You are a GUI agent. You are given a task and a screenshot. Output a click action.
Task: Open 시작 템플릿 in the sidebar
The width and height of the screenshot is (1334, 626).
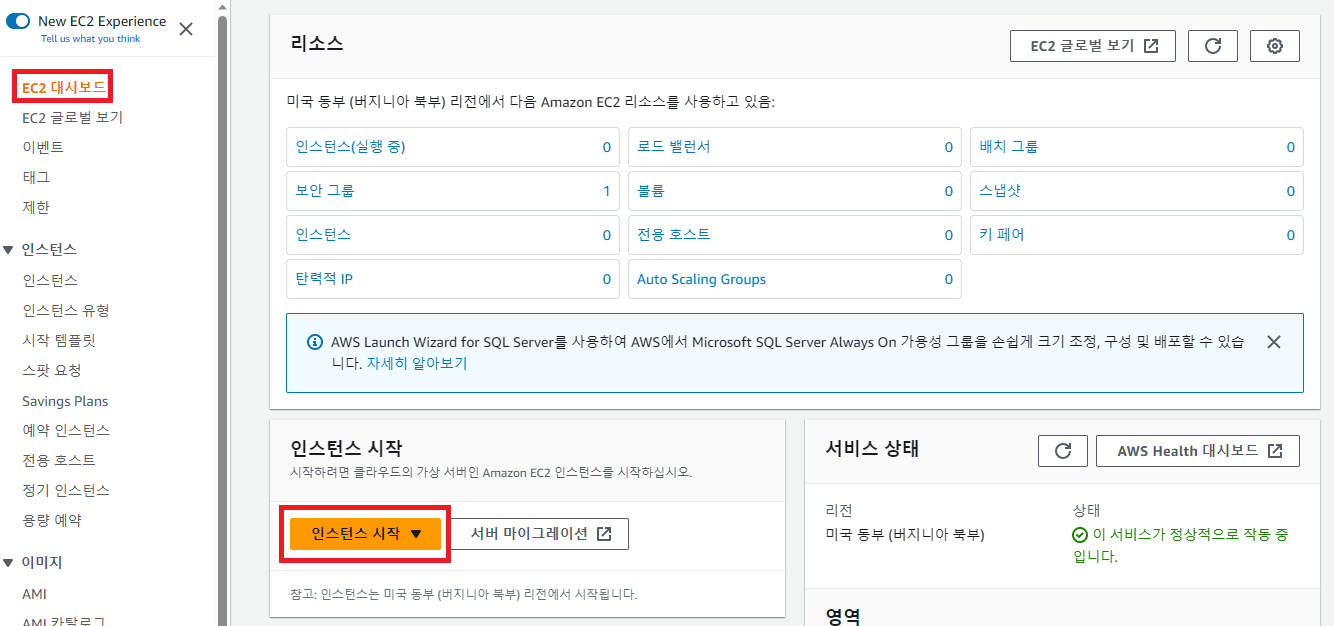59,340
